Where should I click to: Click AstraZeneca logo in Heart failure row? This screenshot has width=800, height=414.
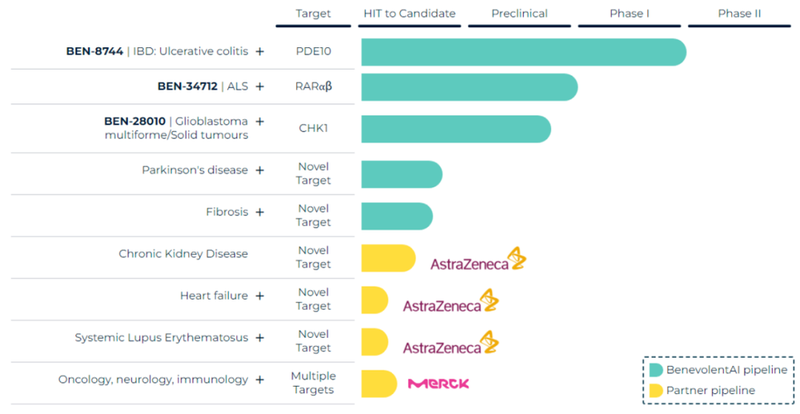(450, 303)
